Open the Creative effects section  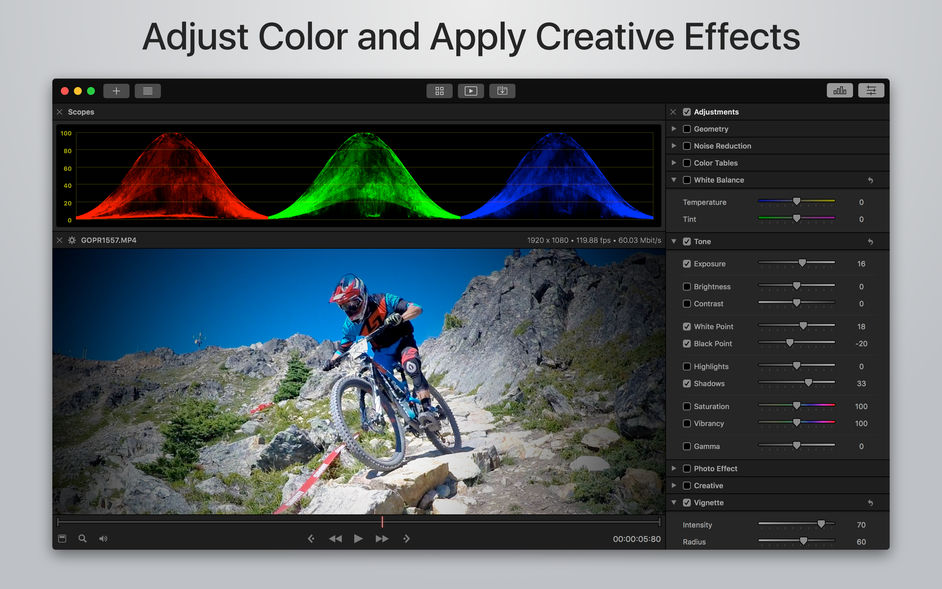[674, 485]
